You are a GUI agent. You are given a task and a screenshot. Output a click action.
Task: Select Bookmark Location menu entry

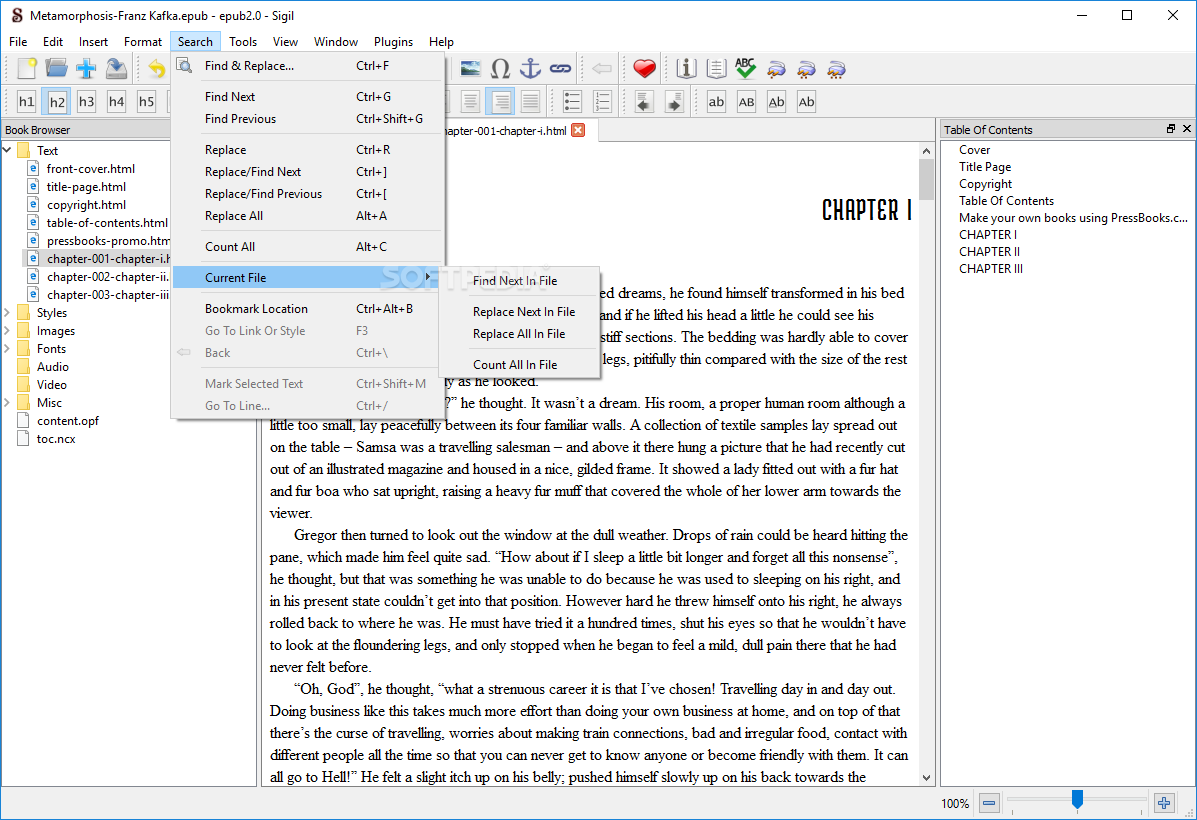308,308
